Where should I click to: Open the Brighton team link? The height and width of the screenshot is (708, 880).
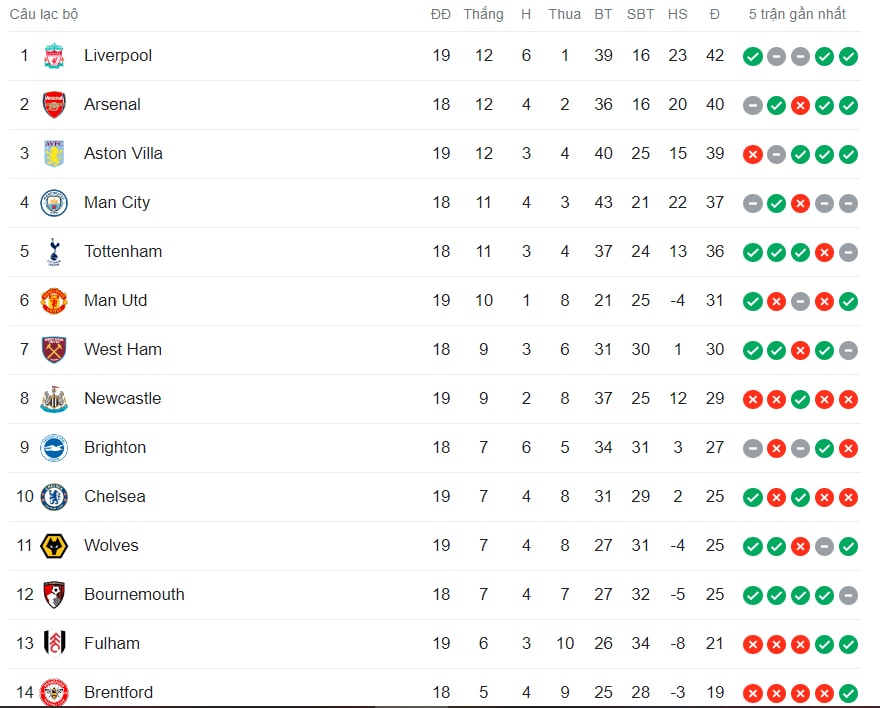[115, 447]
